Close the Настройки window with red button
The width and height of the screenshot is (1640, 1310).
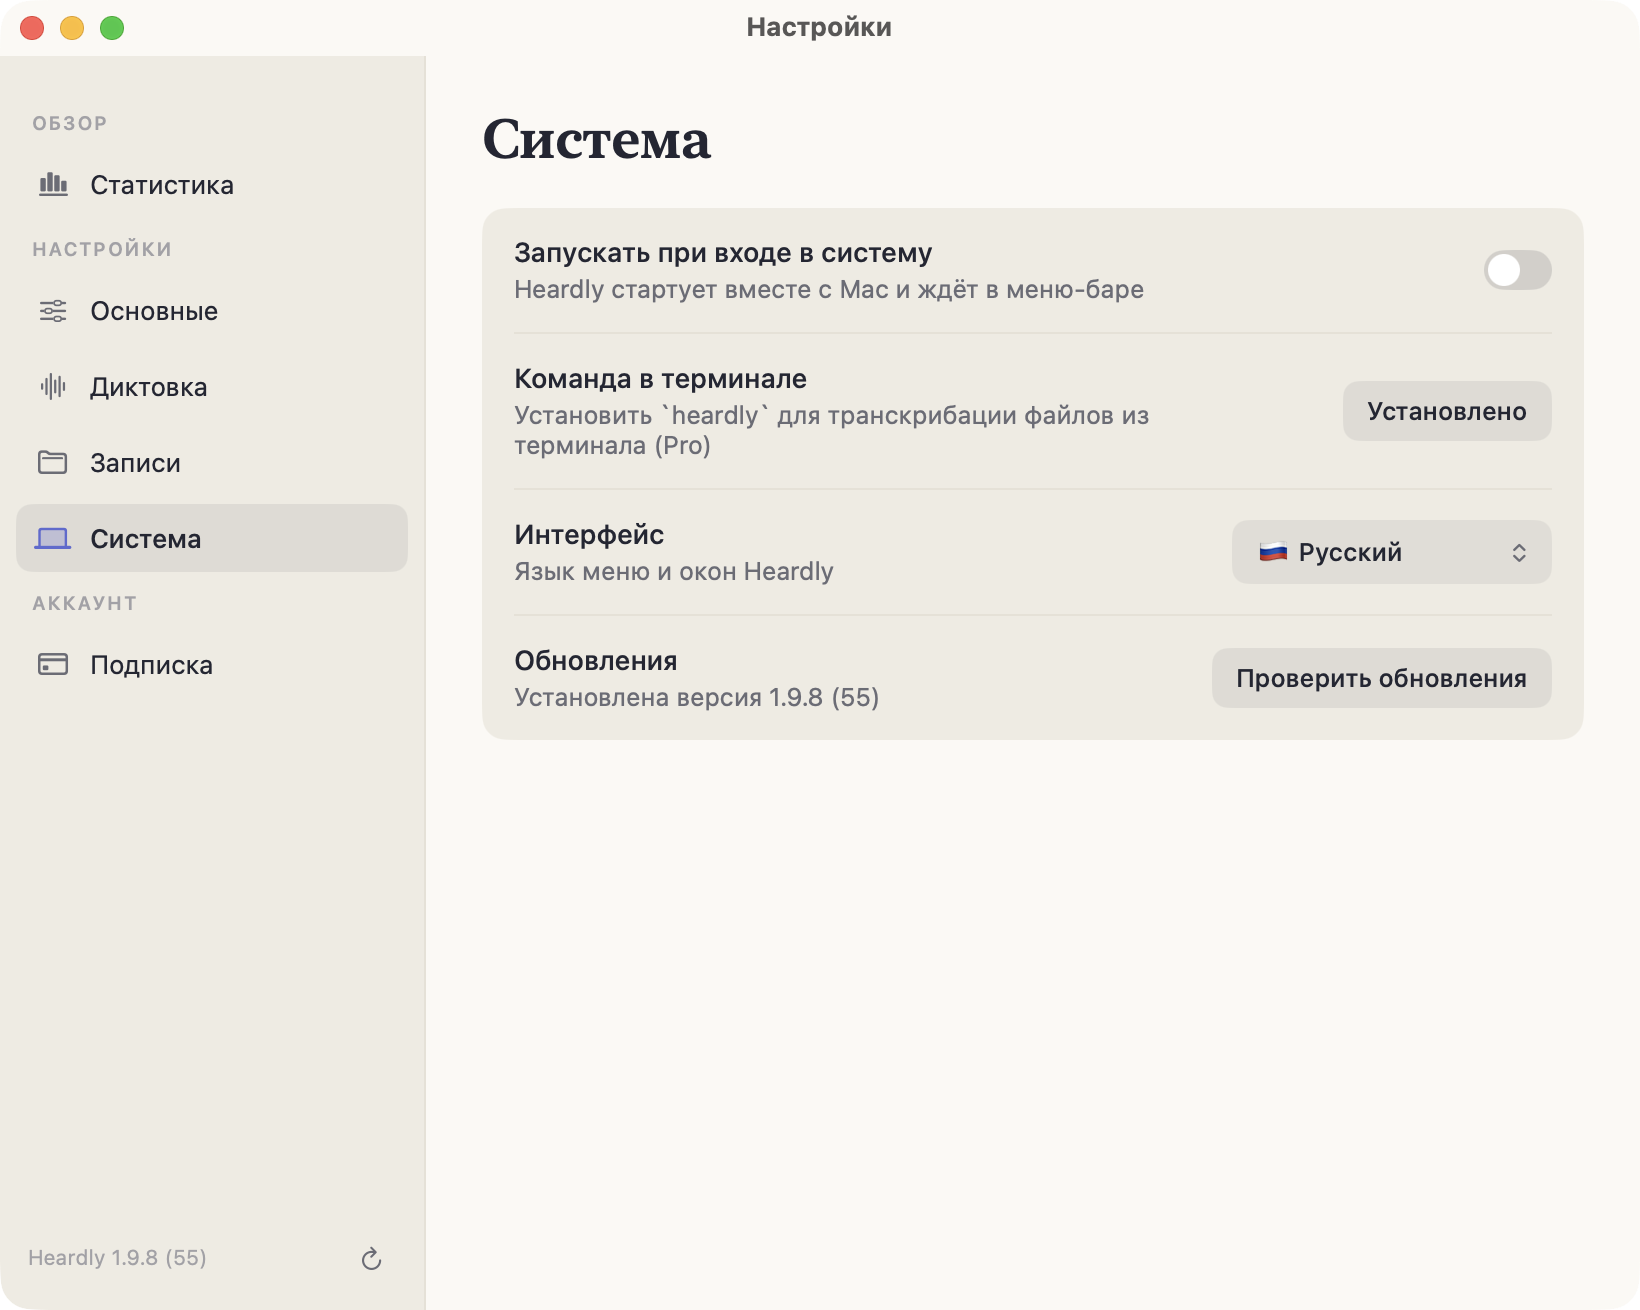click(x=32, y=28)
